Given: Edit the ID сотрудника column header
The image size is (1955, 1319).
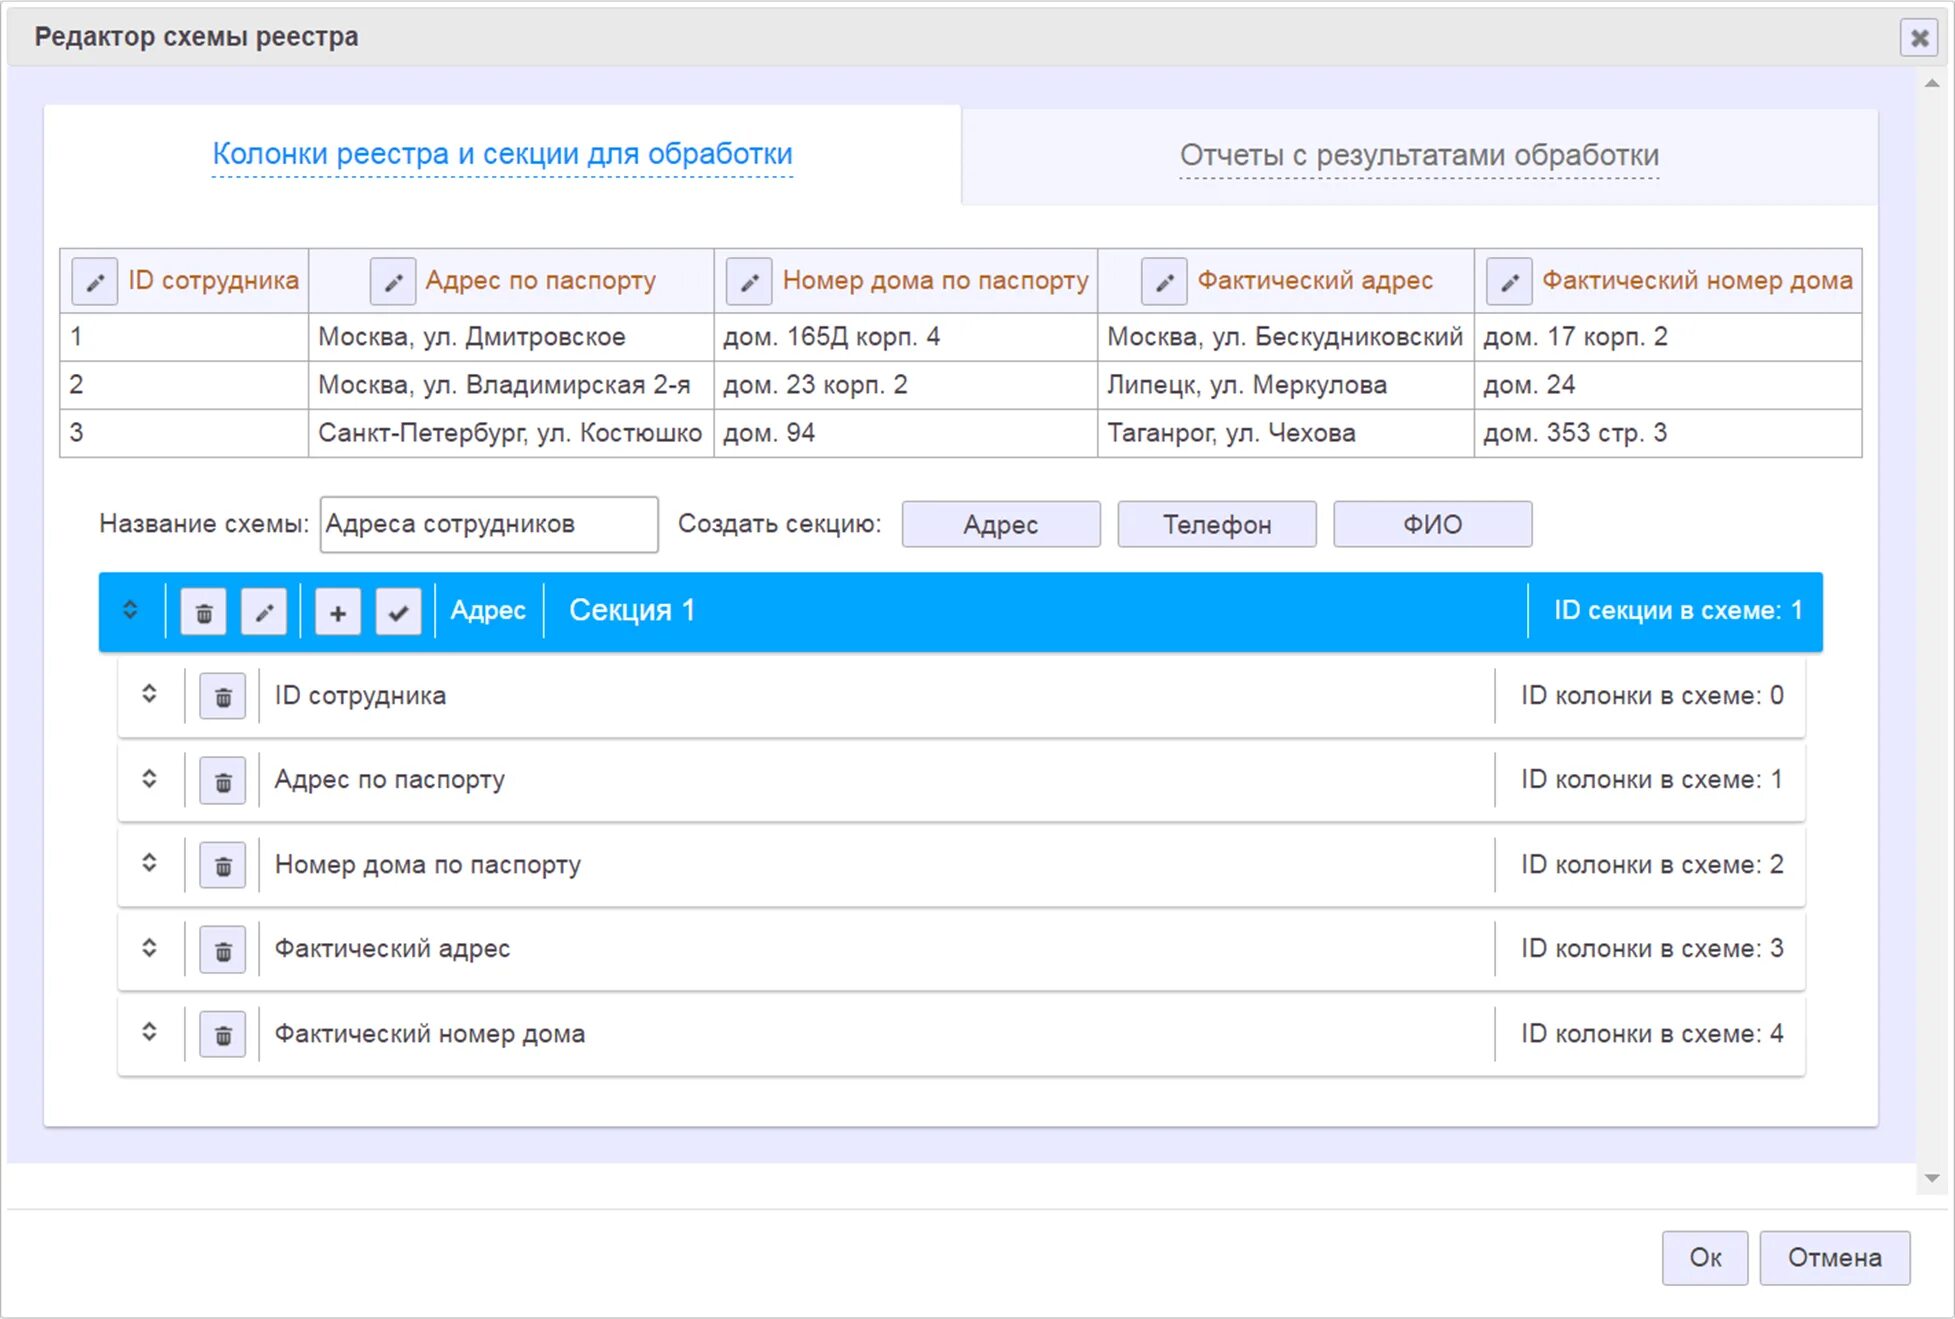Looking at the screenshot, I should click(94, 282).
